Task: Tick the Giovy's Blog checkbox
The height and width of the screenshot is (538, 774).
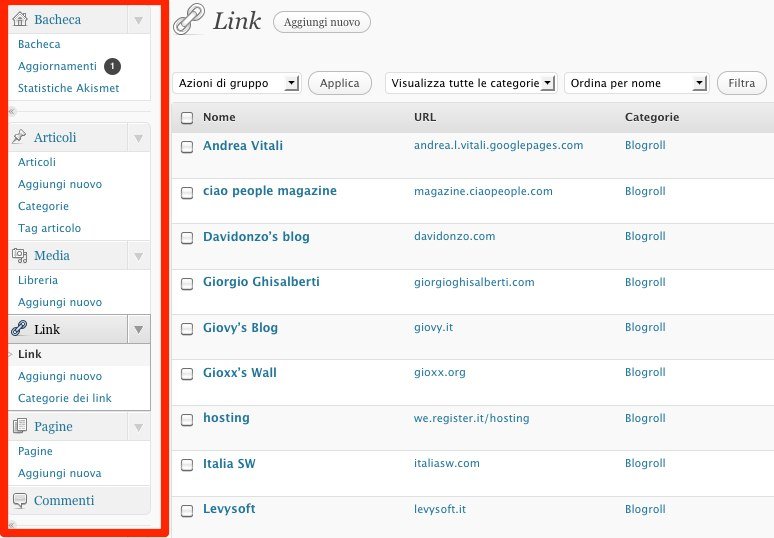Action: (187, 329)
